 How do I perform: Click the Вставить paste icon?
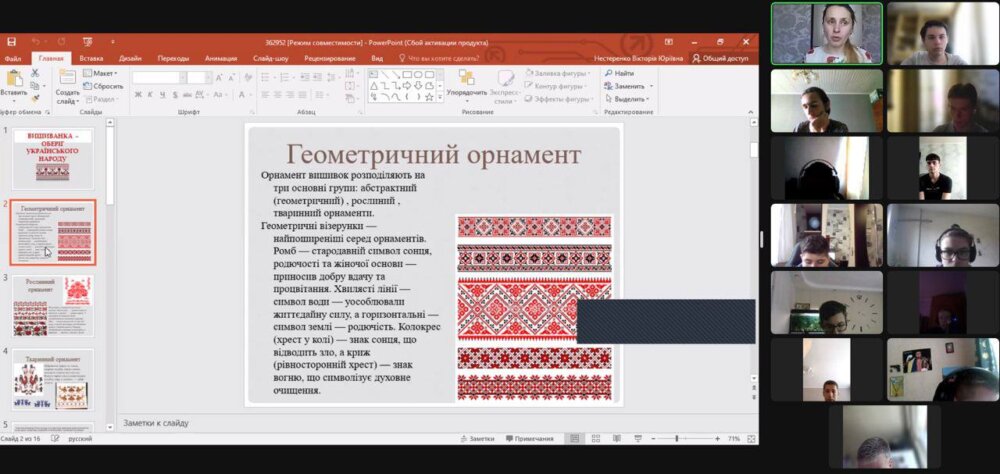14,78
